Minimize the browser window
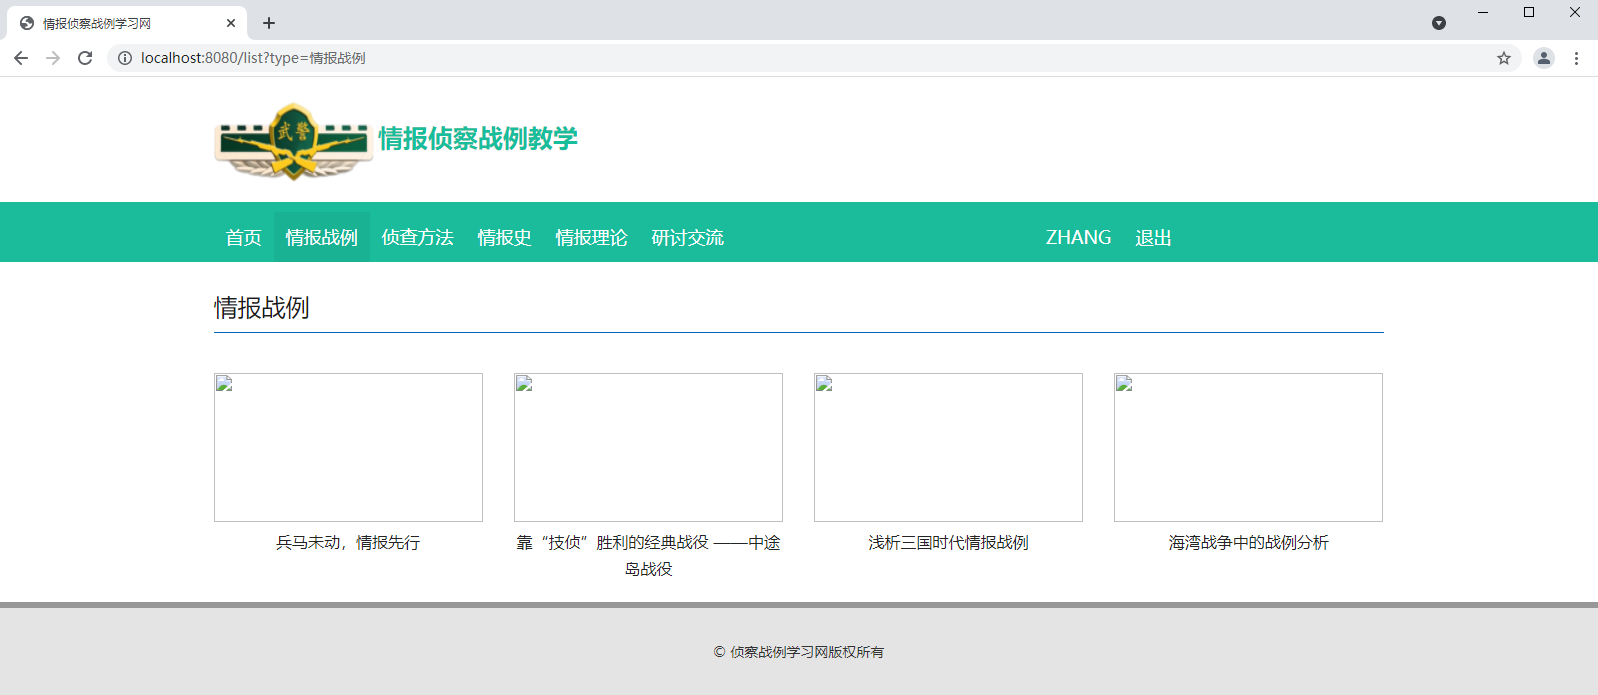1598x695 pixels. pos(1483,12)
